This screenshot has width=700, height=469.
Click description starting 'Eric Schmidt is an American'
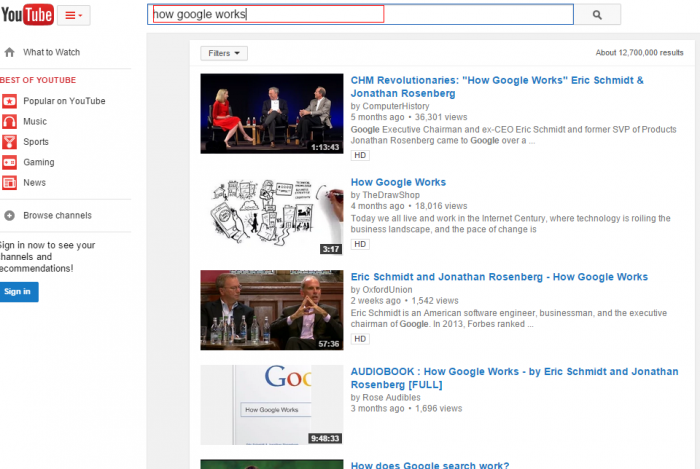point(508,318)
